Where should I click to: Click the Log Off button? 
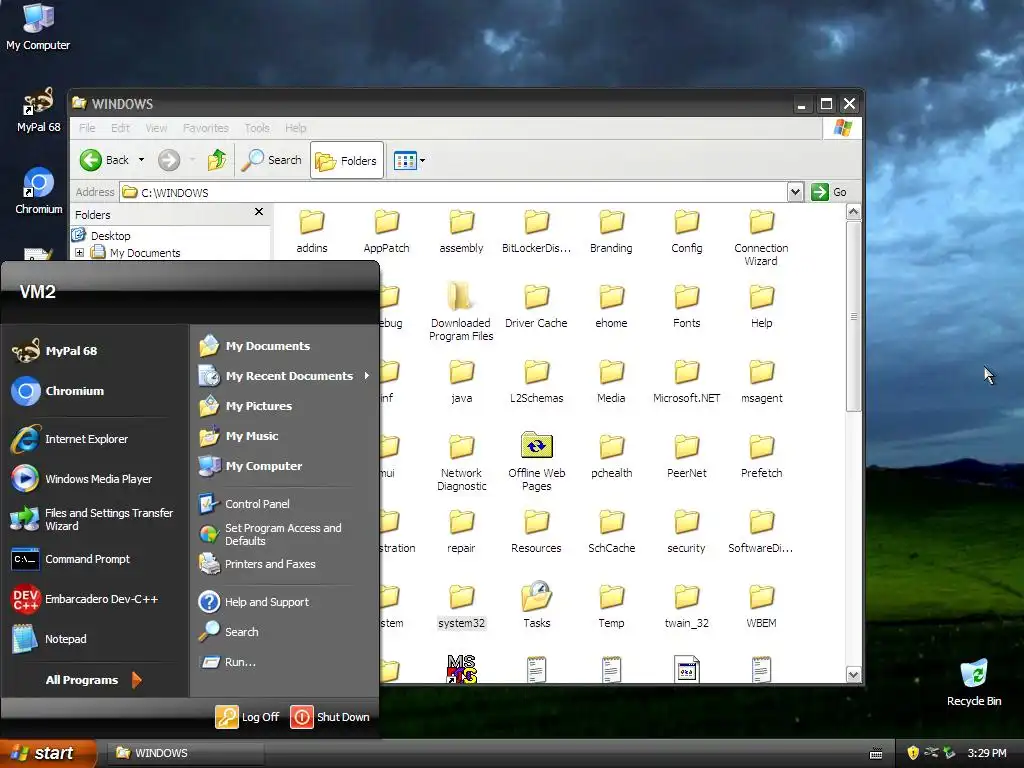248,716
